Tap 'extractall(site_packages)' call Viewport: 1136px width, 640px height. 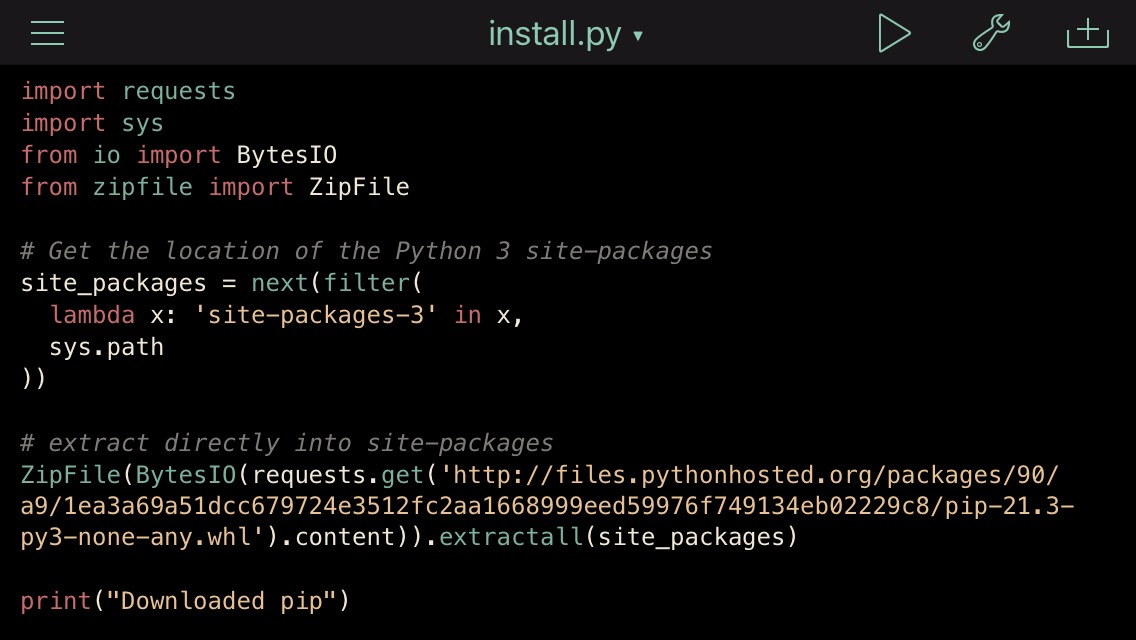click(619, 537)
